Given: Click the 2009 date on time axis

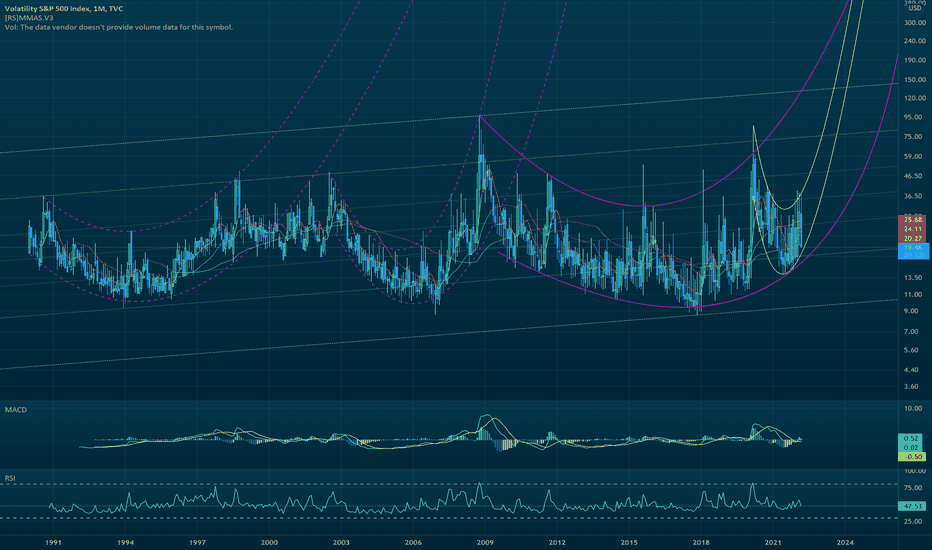Looking at the screenshot, I should 485,542.
